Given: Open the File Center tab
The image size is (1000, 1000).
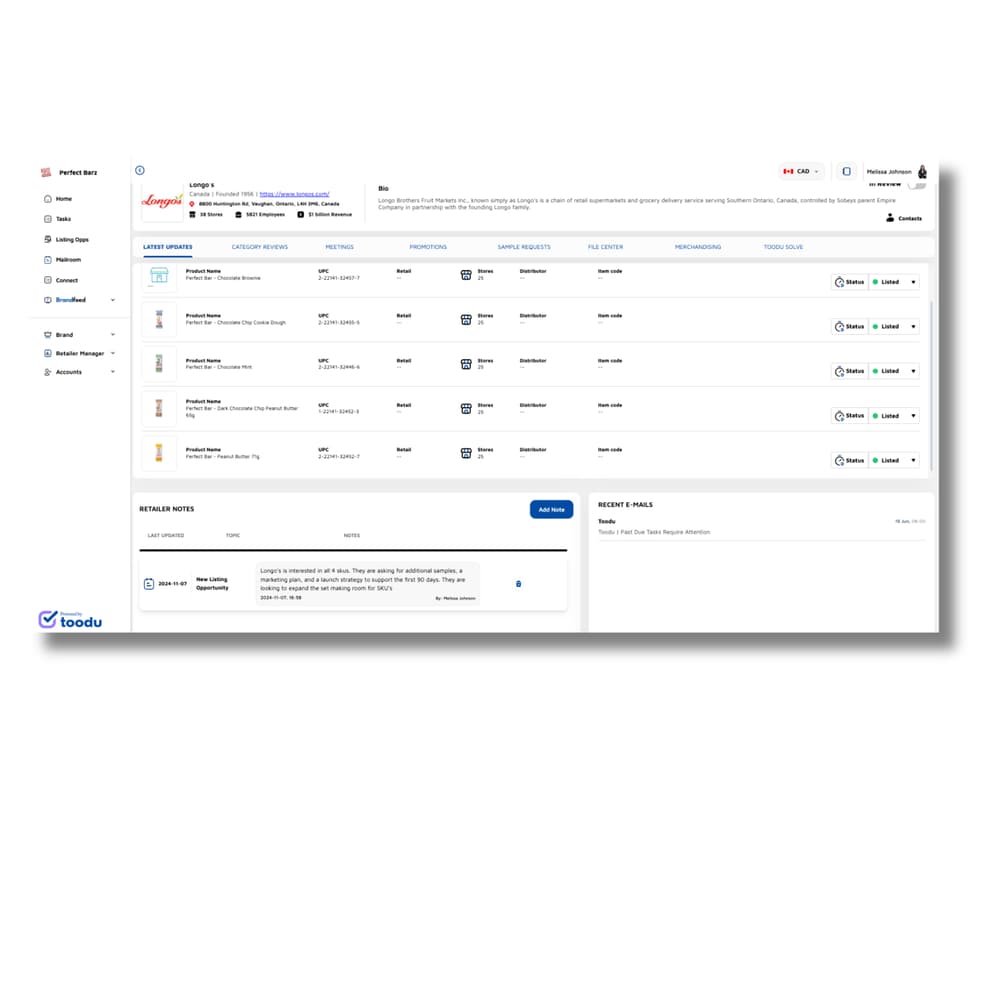Looking at the screenshot, I should coord(605,247).
